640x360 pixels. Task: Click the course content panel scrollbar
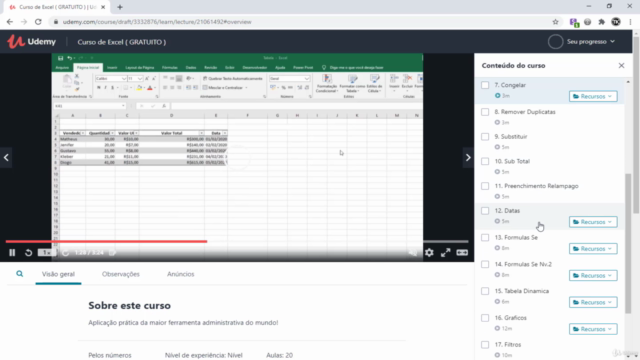(x=628, y=244)
